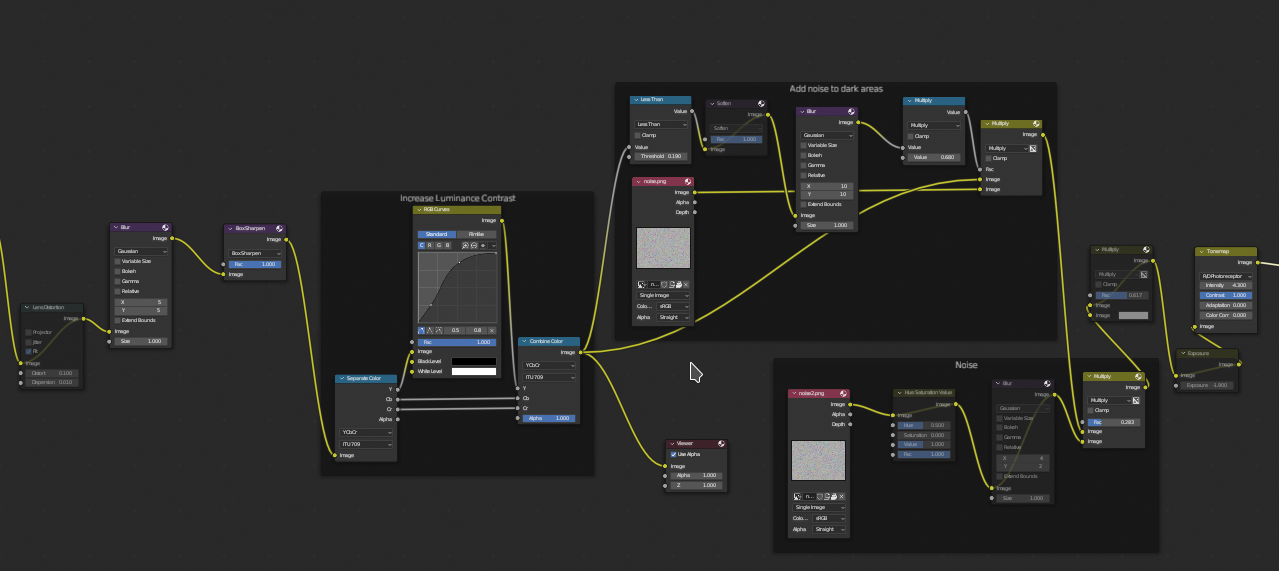Open R/D Photoreceptor dropdown in Tonemap node

[x=1226, y=276]
